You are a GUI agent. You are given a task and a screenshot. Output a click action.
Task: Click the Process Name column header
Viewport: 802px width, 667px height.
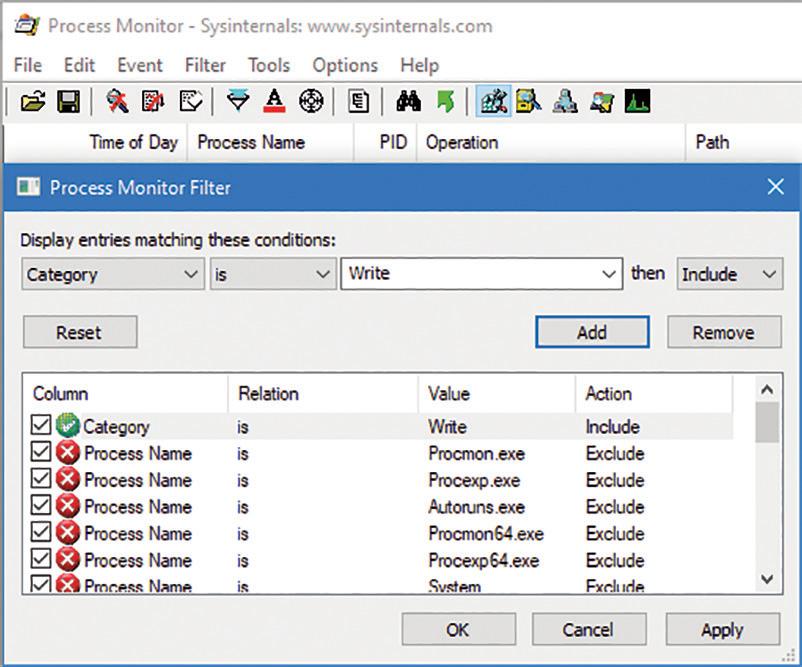(271, 142)
